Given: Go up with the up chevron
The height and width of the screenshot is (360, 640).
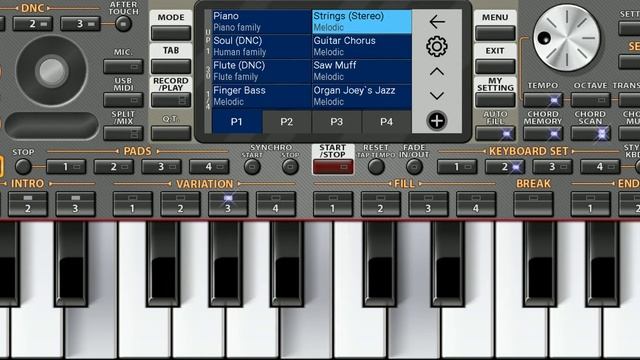Looking at the screenshot, I should pyautogui.click(x=437, y=72).
